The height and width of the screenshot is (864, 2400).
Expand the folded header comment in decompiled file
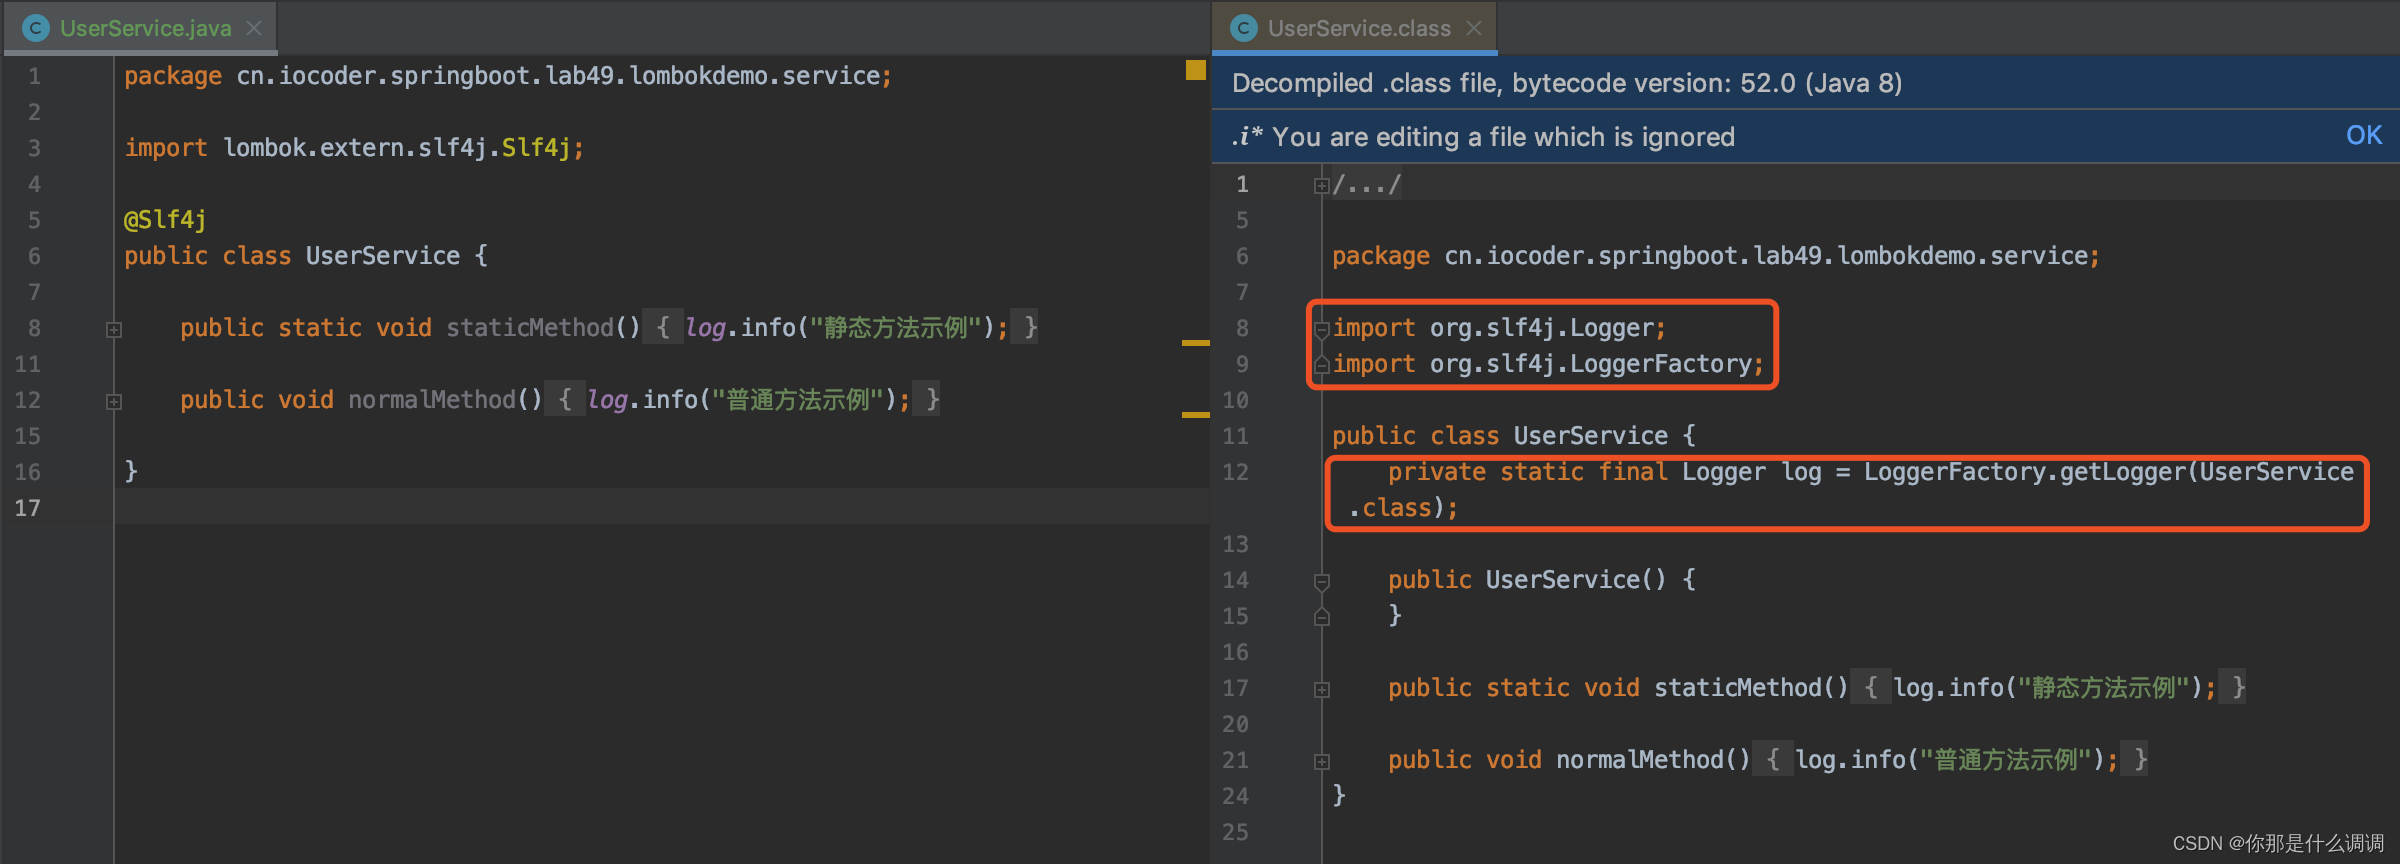pos(1321,185)
